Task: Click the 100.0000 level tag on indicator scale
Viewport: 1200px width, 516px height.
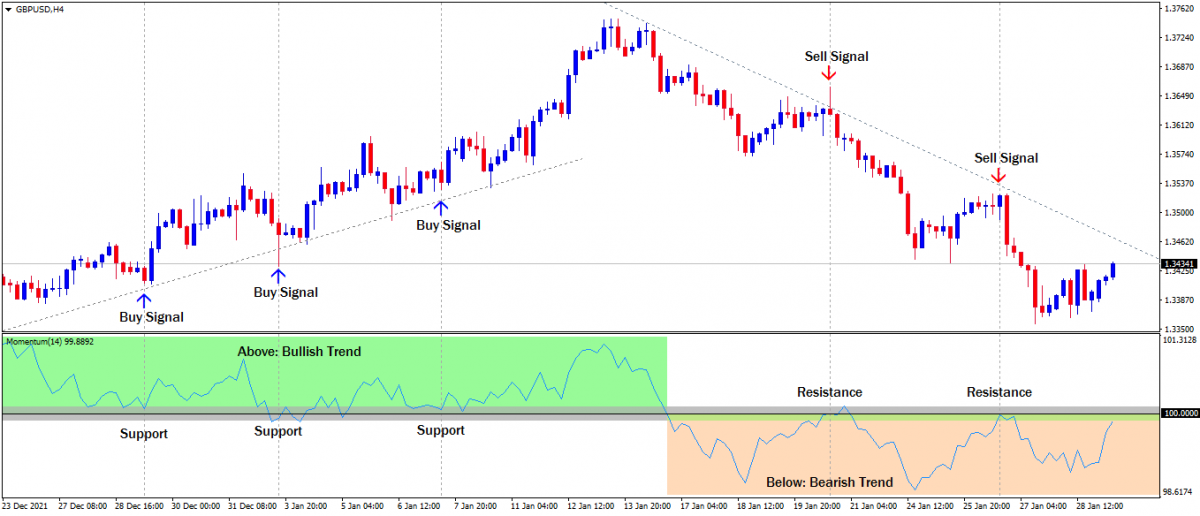Action: coord(1180,413)
